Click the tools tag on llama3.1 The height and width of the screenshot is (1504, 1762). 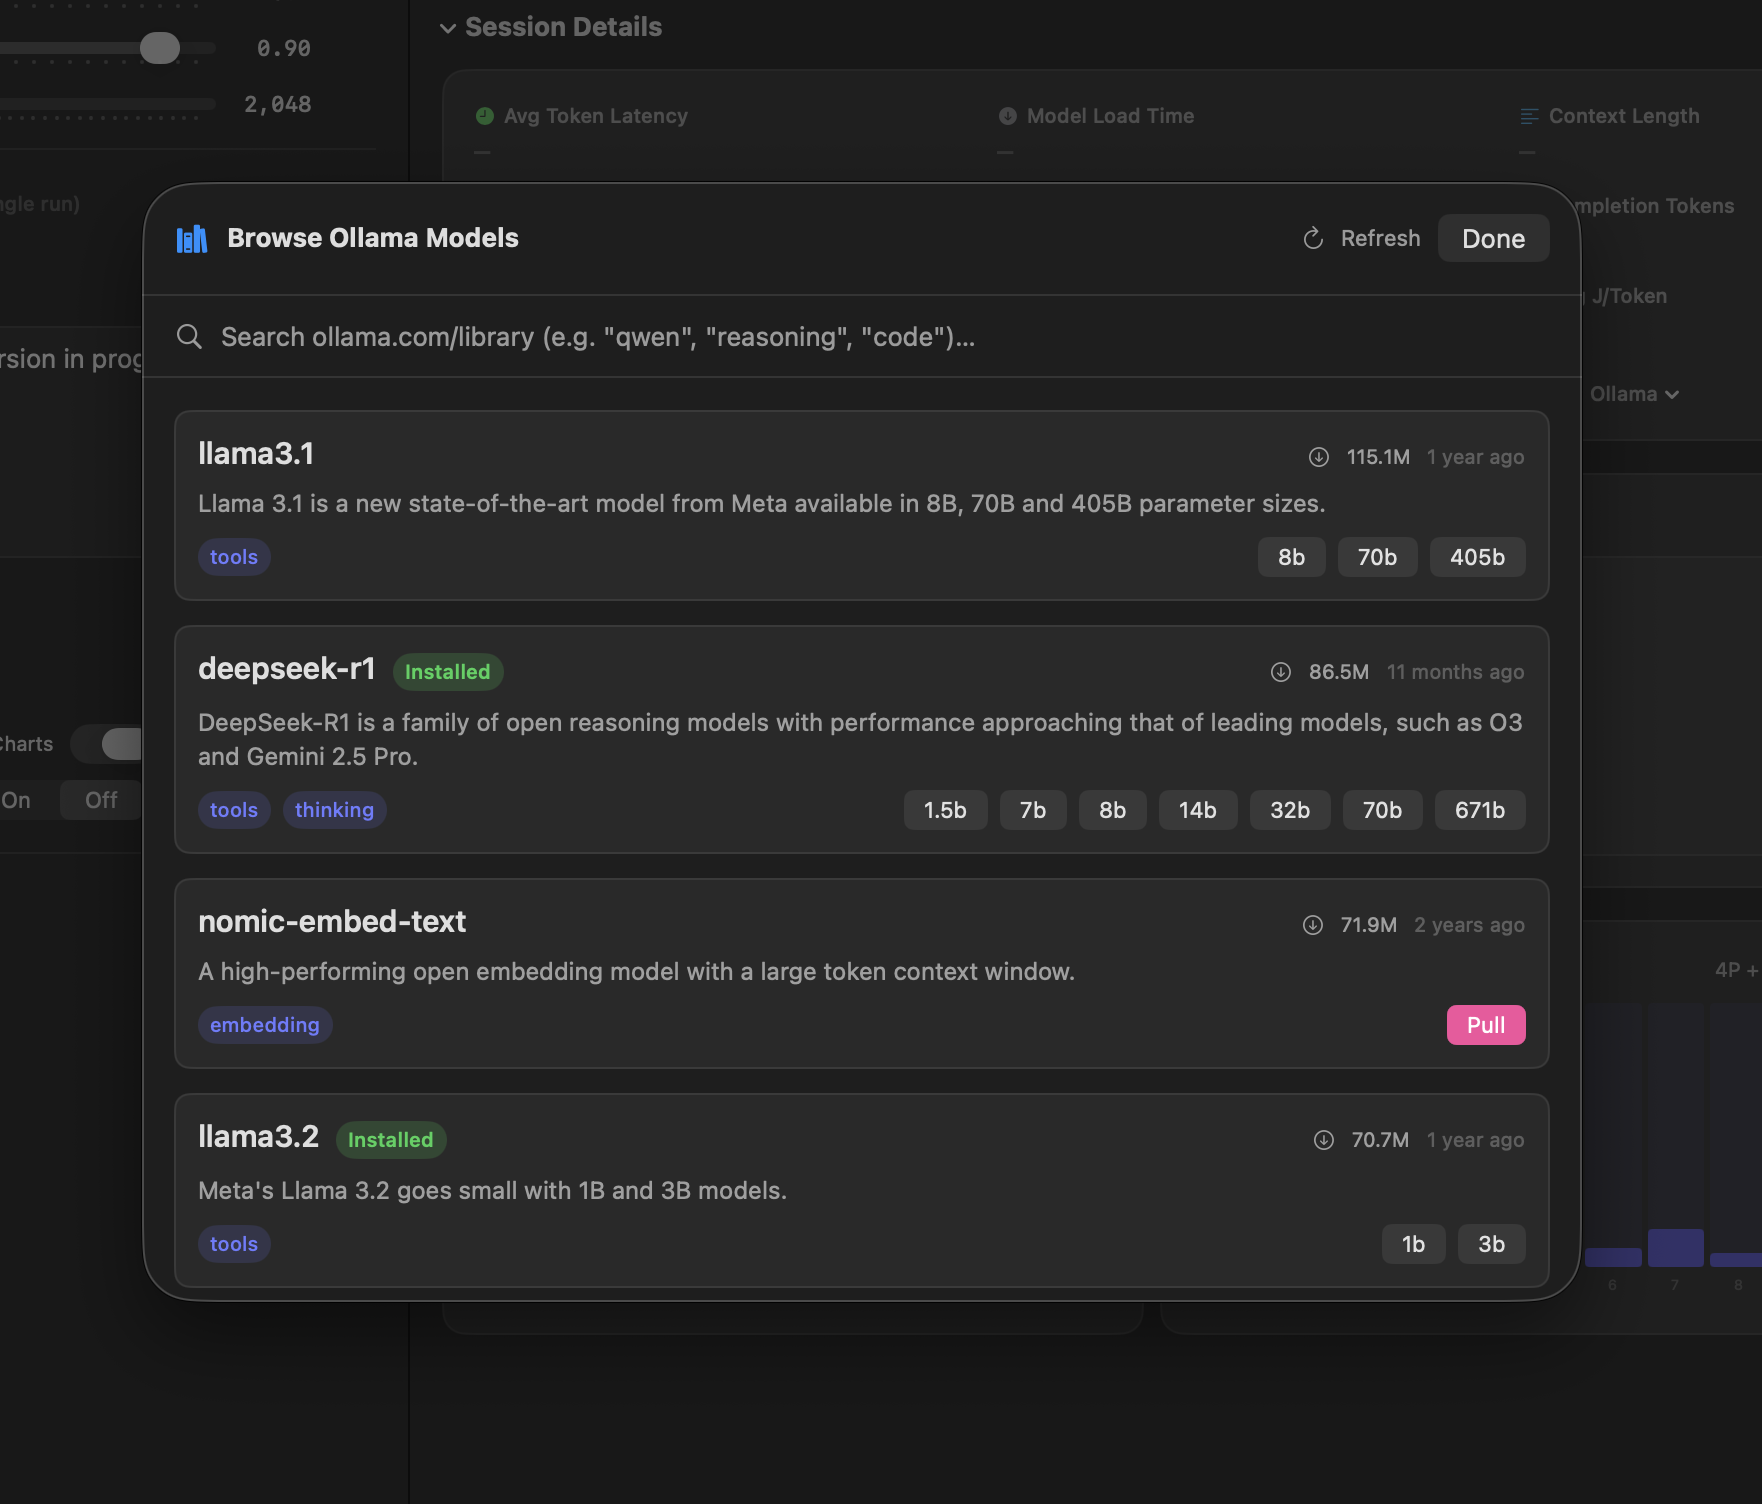pos(234,557)
